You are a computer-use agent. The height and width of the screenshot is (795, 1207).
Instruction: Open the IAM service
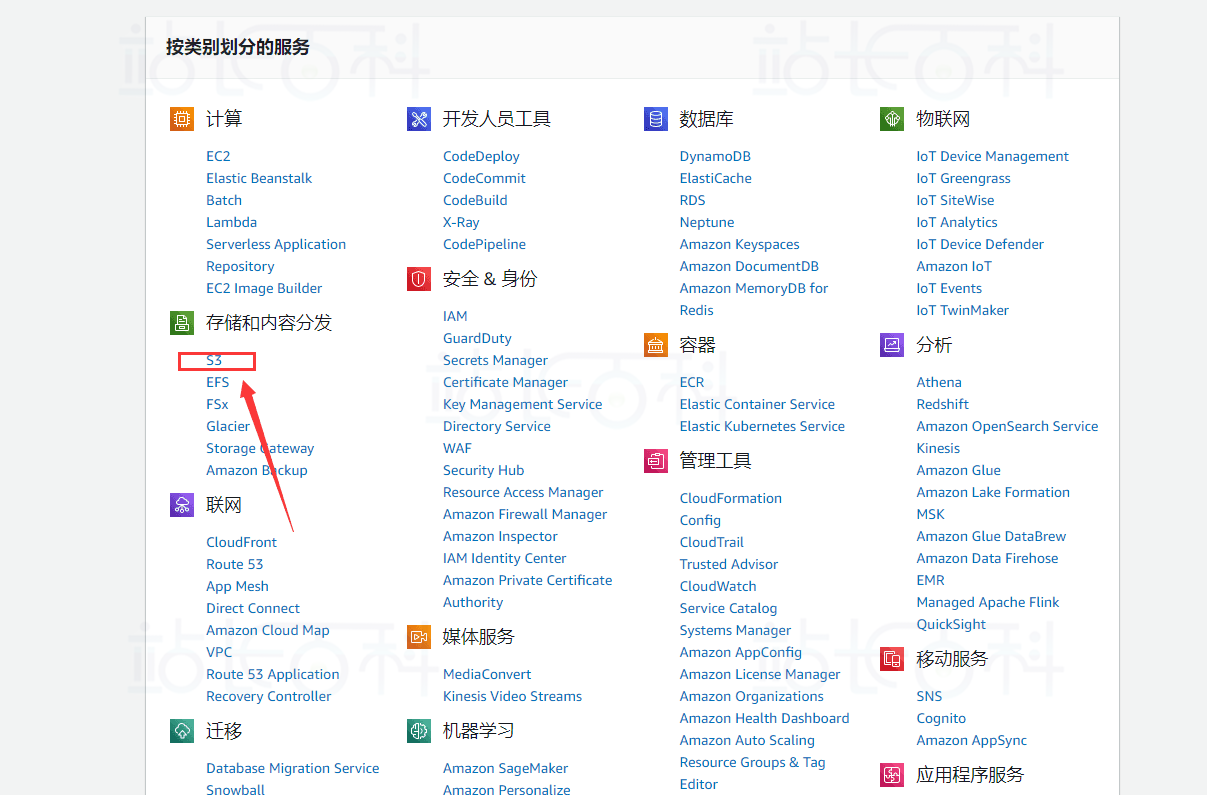(x=455, y=316)
